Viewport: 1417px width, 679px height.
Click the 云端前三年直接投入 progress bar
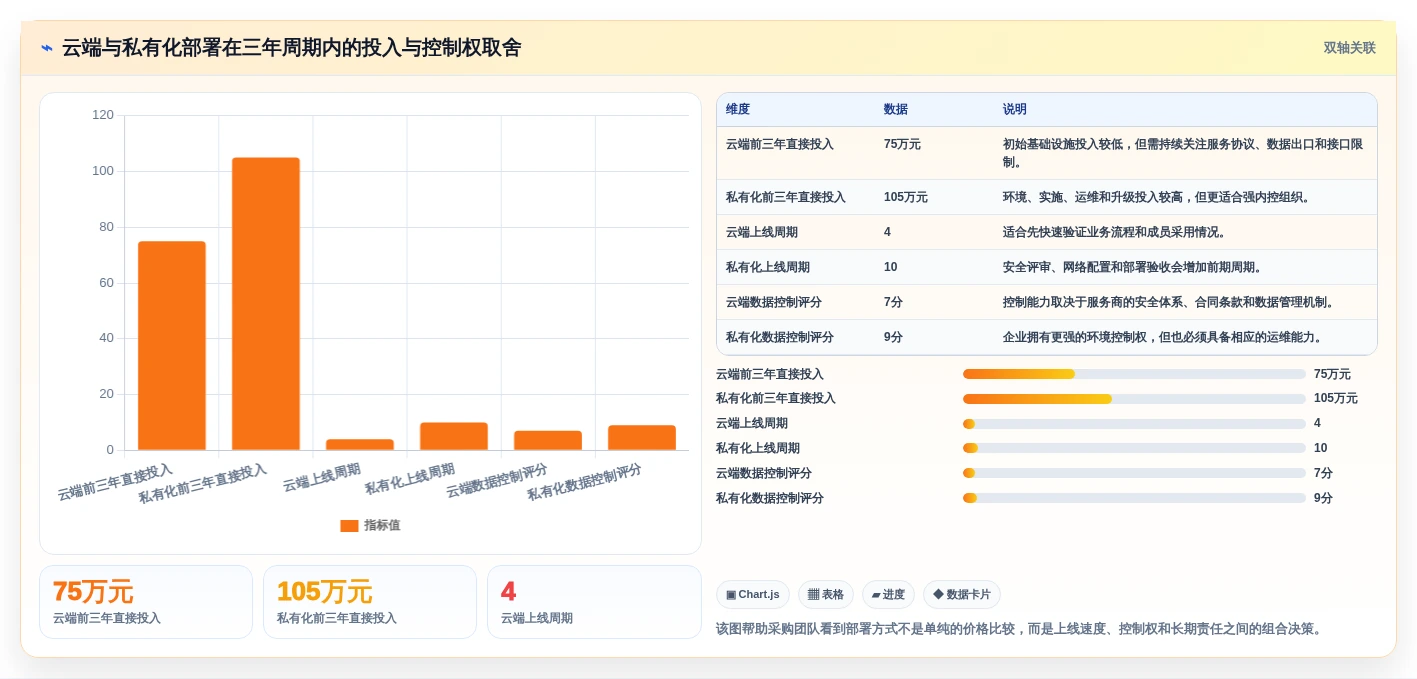pos(1134,374)
